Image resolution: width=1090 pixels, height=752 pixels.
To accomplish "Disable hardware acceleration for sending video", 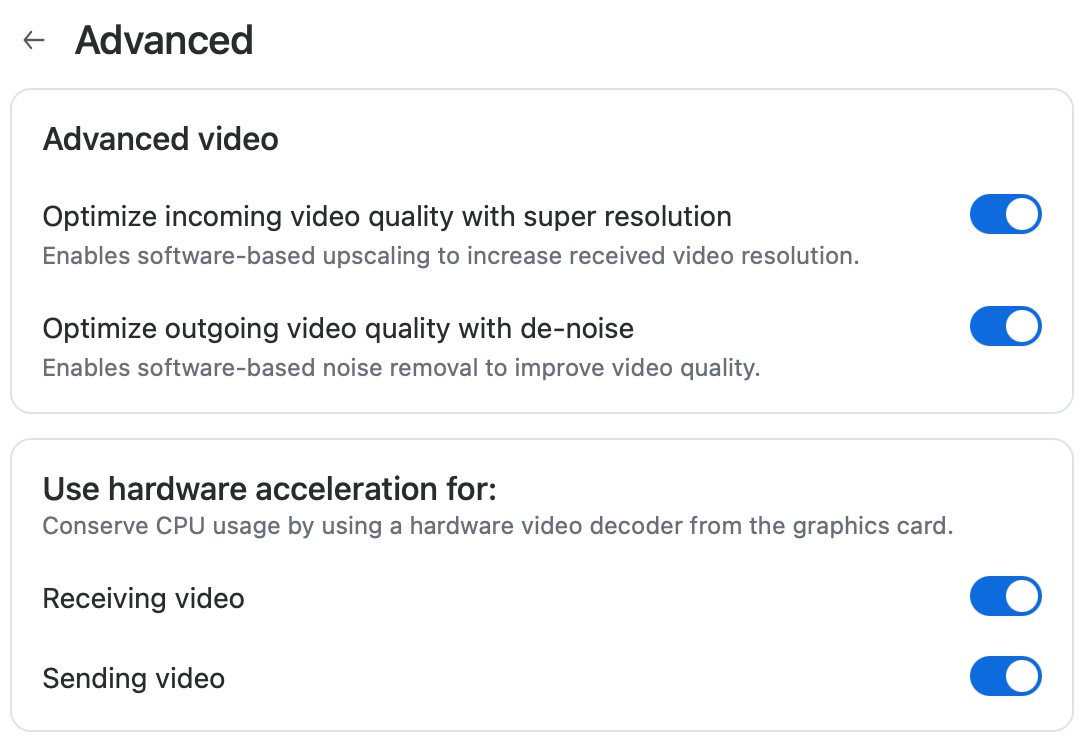I will pyautogui.click(x=1006, y=676).
